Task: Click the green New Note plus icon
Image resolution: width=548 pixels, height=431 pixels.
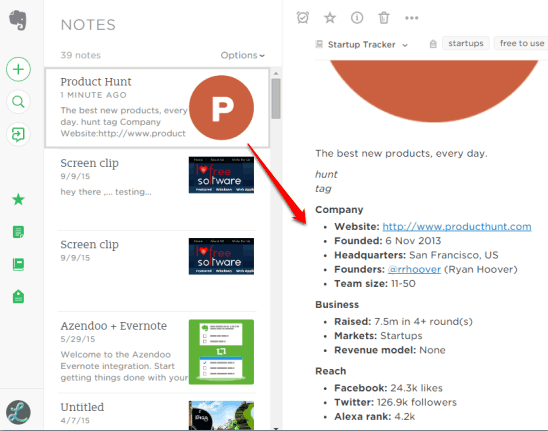Action: coord(18,69)
